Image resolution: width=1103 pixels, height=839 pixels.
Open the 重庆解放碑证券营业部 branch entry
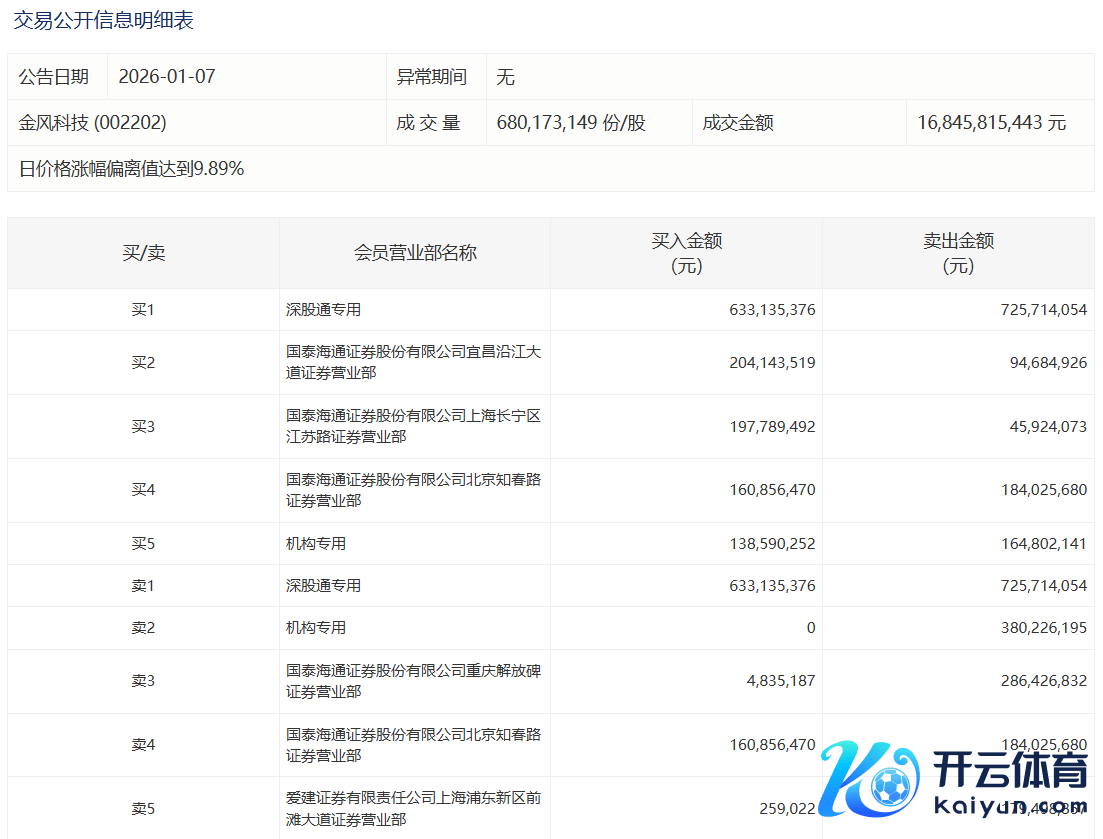click(413, 680)
